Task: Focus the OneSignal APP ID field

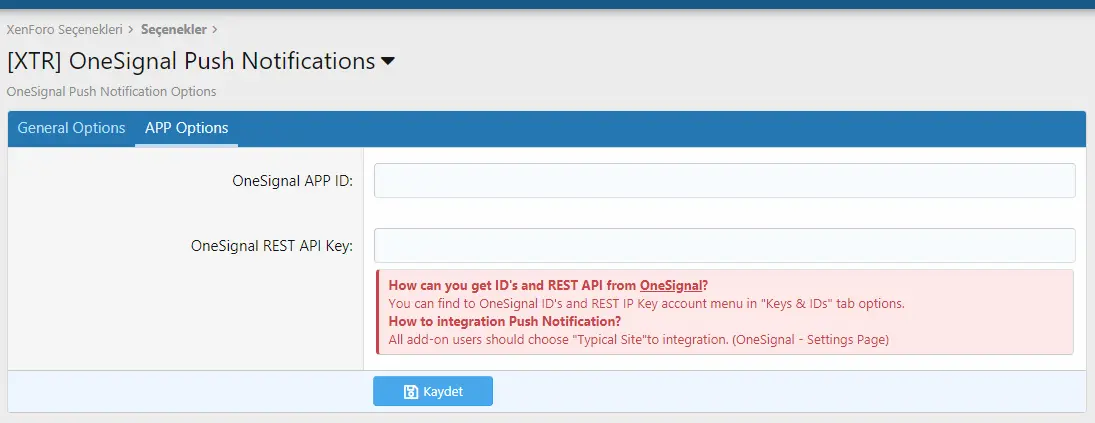Action: [724, 181]
